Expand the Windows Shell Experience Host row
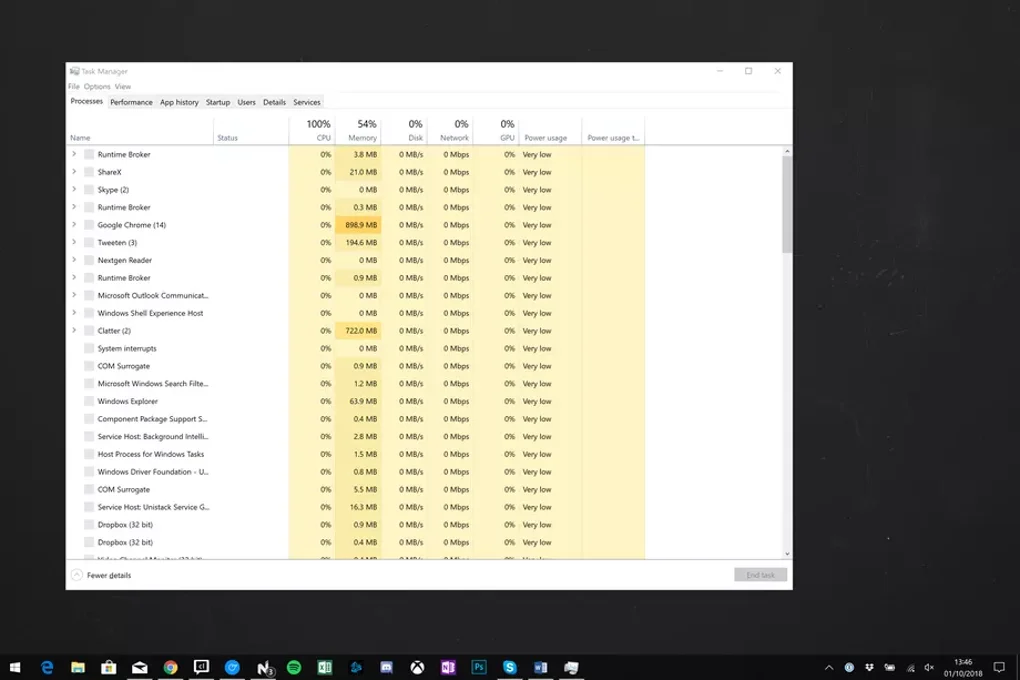 point(74,313)
